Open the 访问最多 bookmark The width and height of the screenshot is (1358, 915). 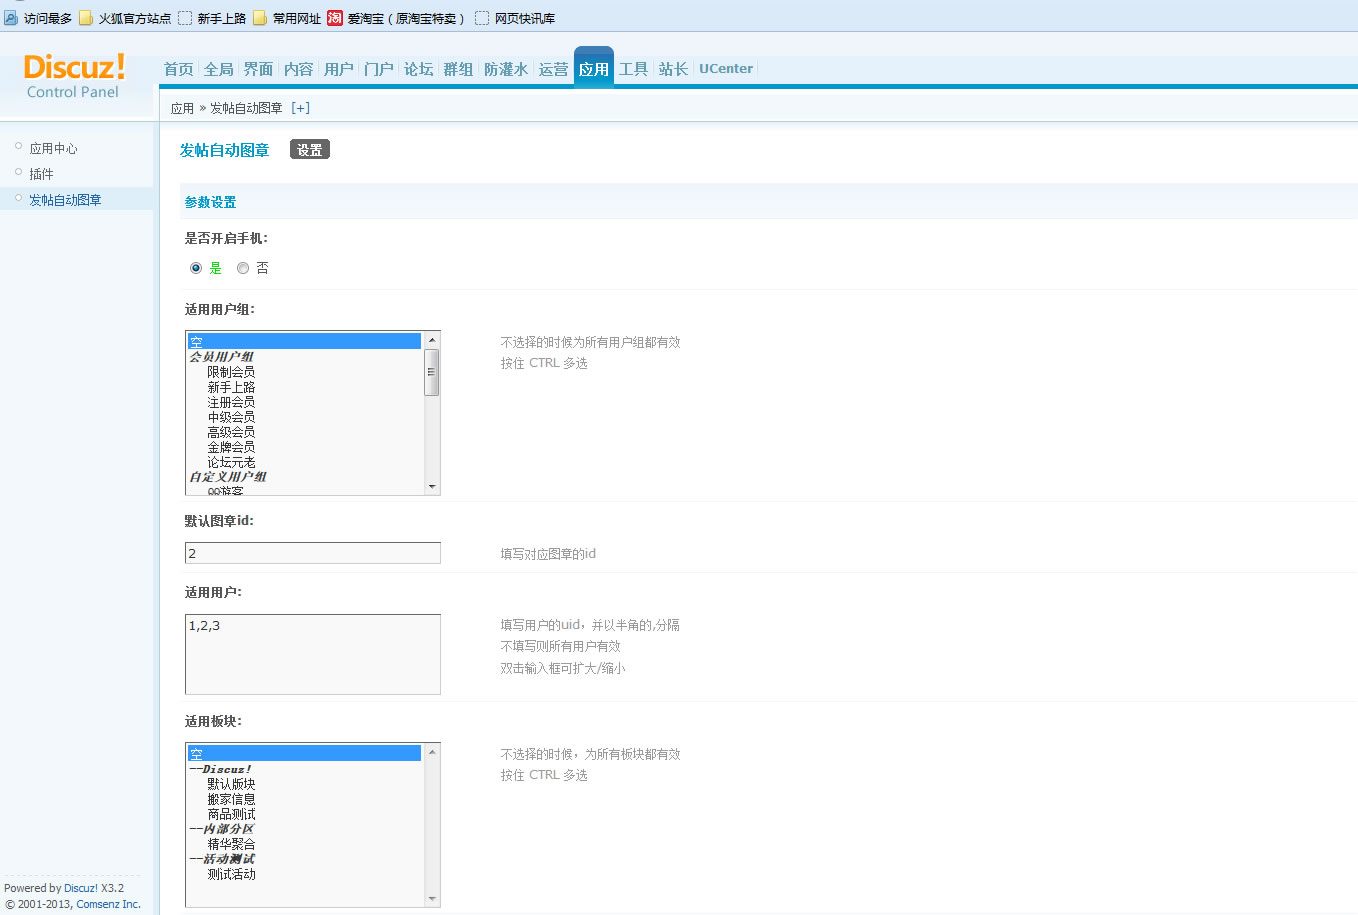[x=38, y=18]
